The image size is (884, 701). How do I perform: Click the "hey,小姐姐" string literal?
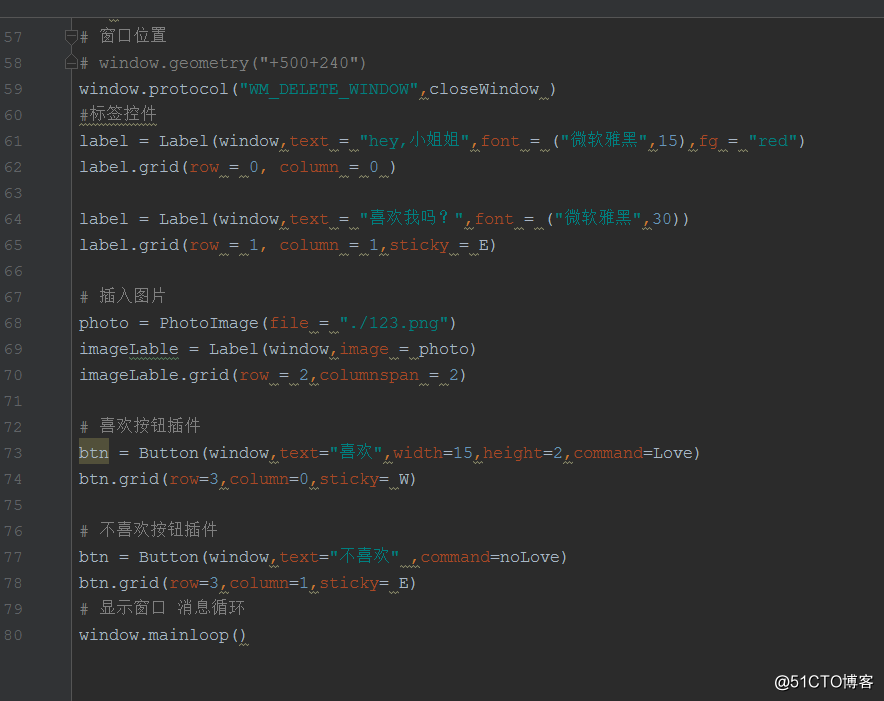[x=414, y=140]
